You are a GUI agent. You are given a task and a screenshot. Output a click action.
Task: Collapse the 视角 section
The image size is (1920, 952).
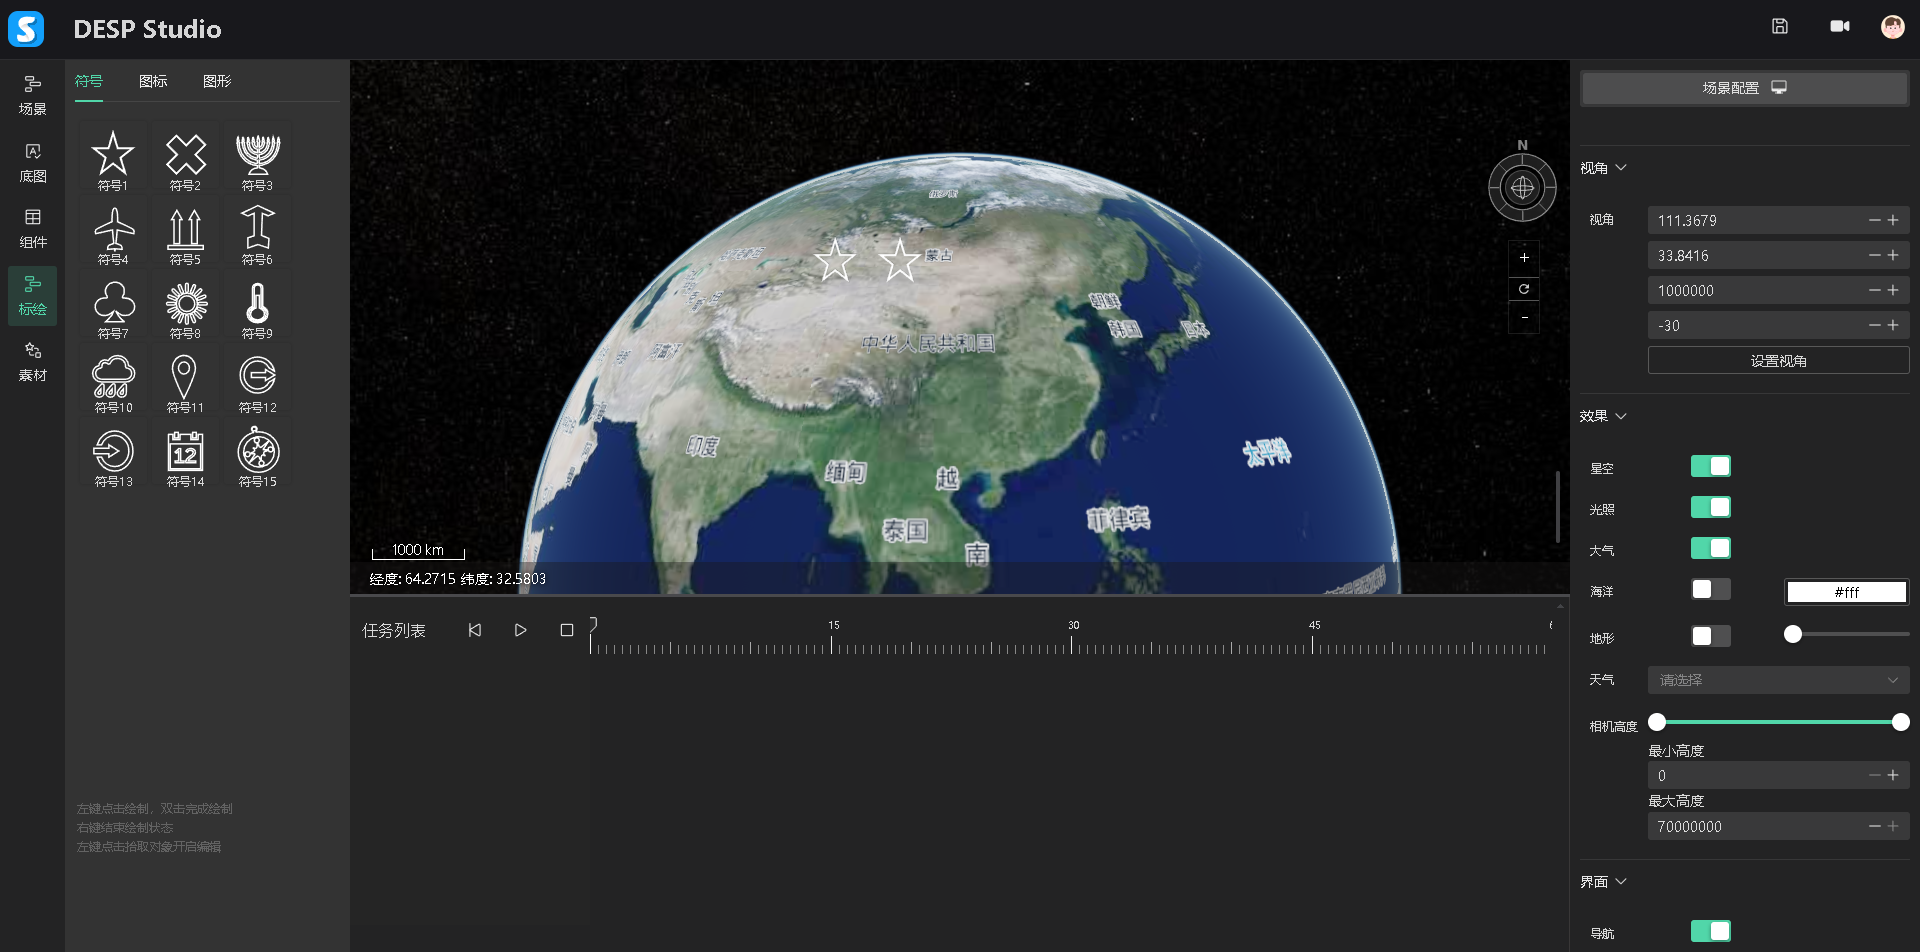point(1603,168)
